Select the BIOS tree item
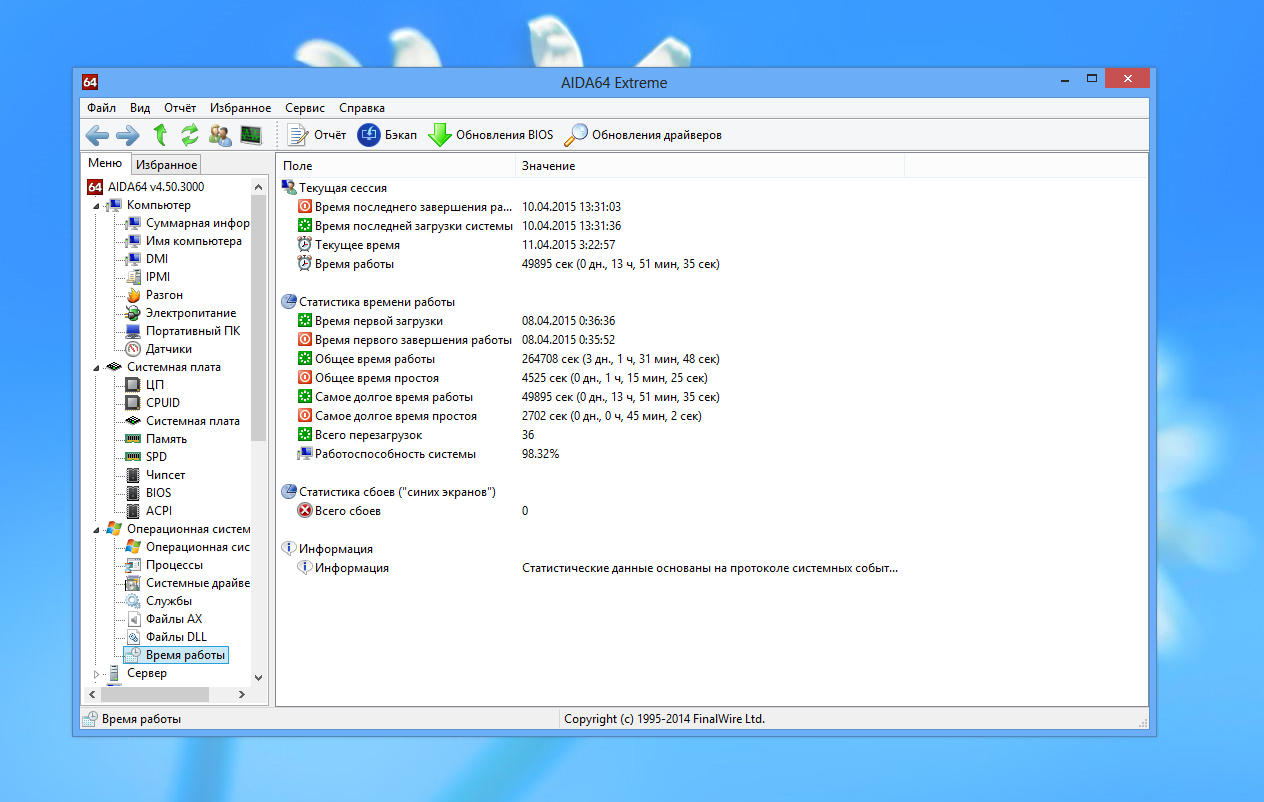Viewport: 1264px width, 802px height. point(148,493)
